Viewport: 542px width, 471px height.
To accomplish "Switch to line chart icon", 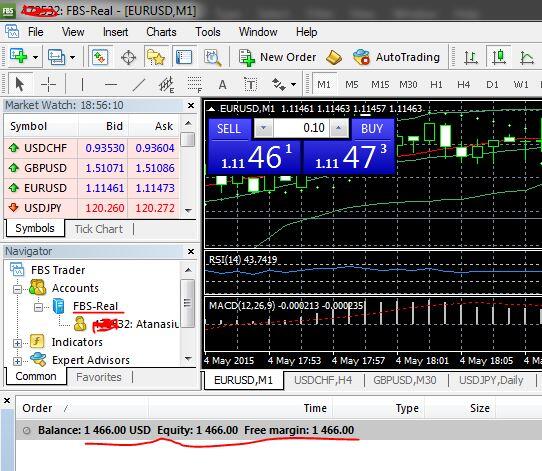I will [x=527, y=57].
